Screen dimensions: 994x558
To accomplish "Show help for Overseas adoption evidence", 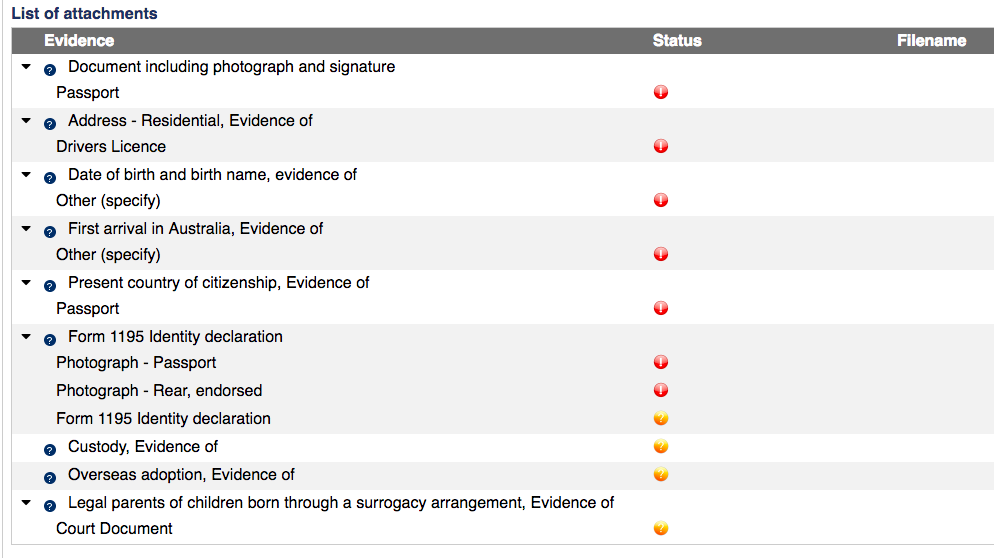I will [50, 477].
